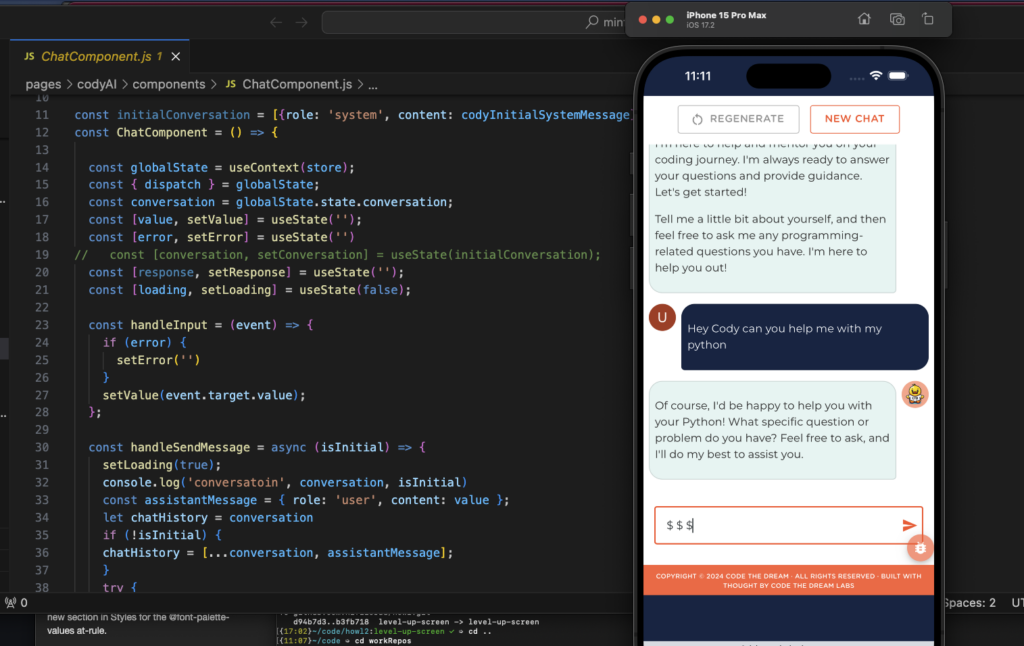
Task: Click the Cody bot avatar icon
Action: 915,395
